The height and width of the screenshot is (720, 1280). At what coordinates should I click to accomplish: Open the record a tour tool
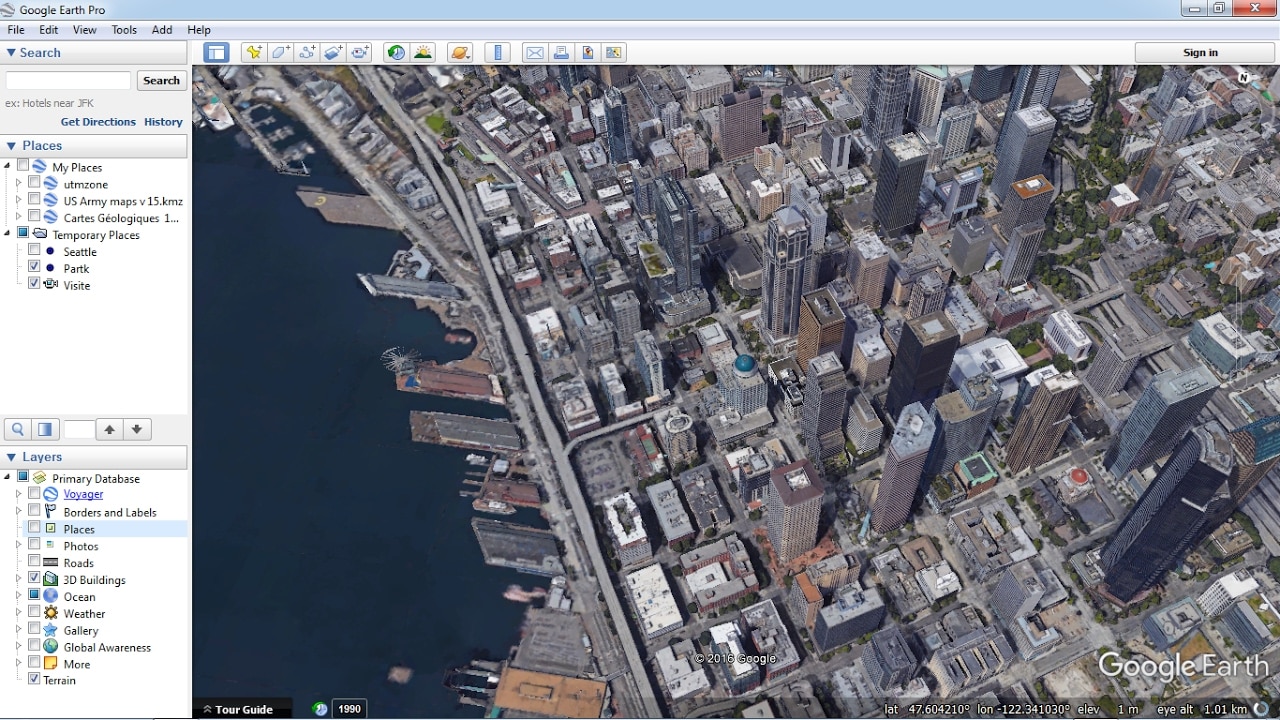click(361, 53)
